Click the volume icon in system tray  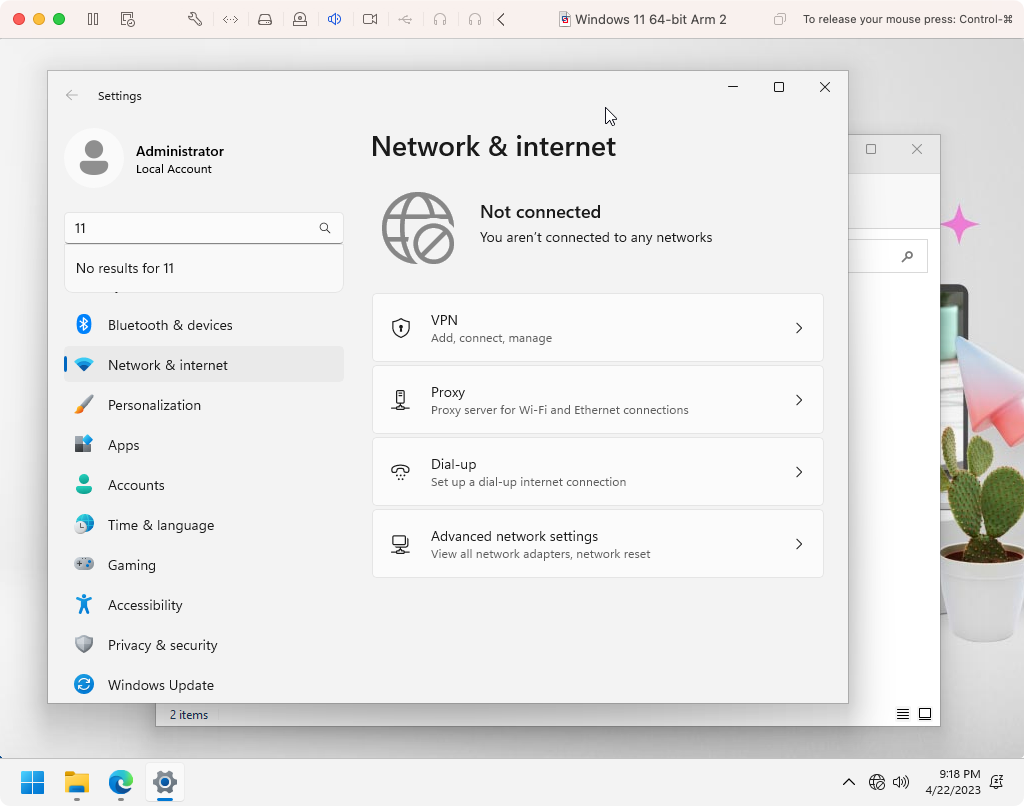[x=901, y=782]
